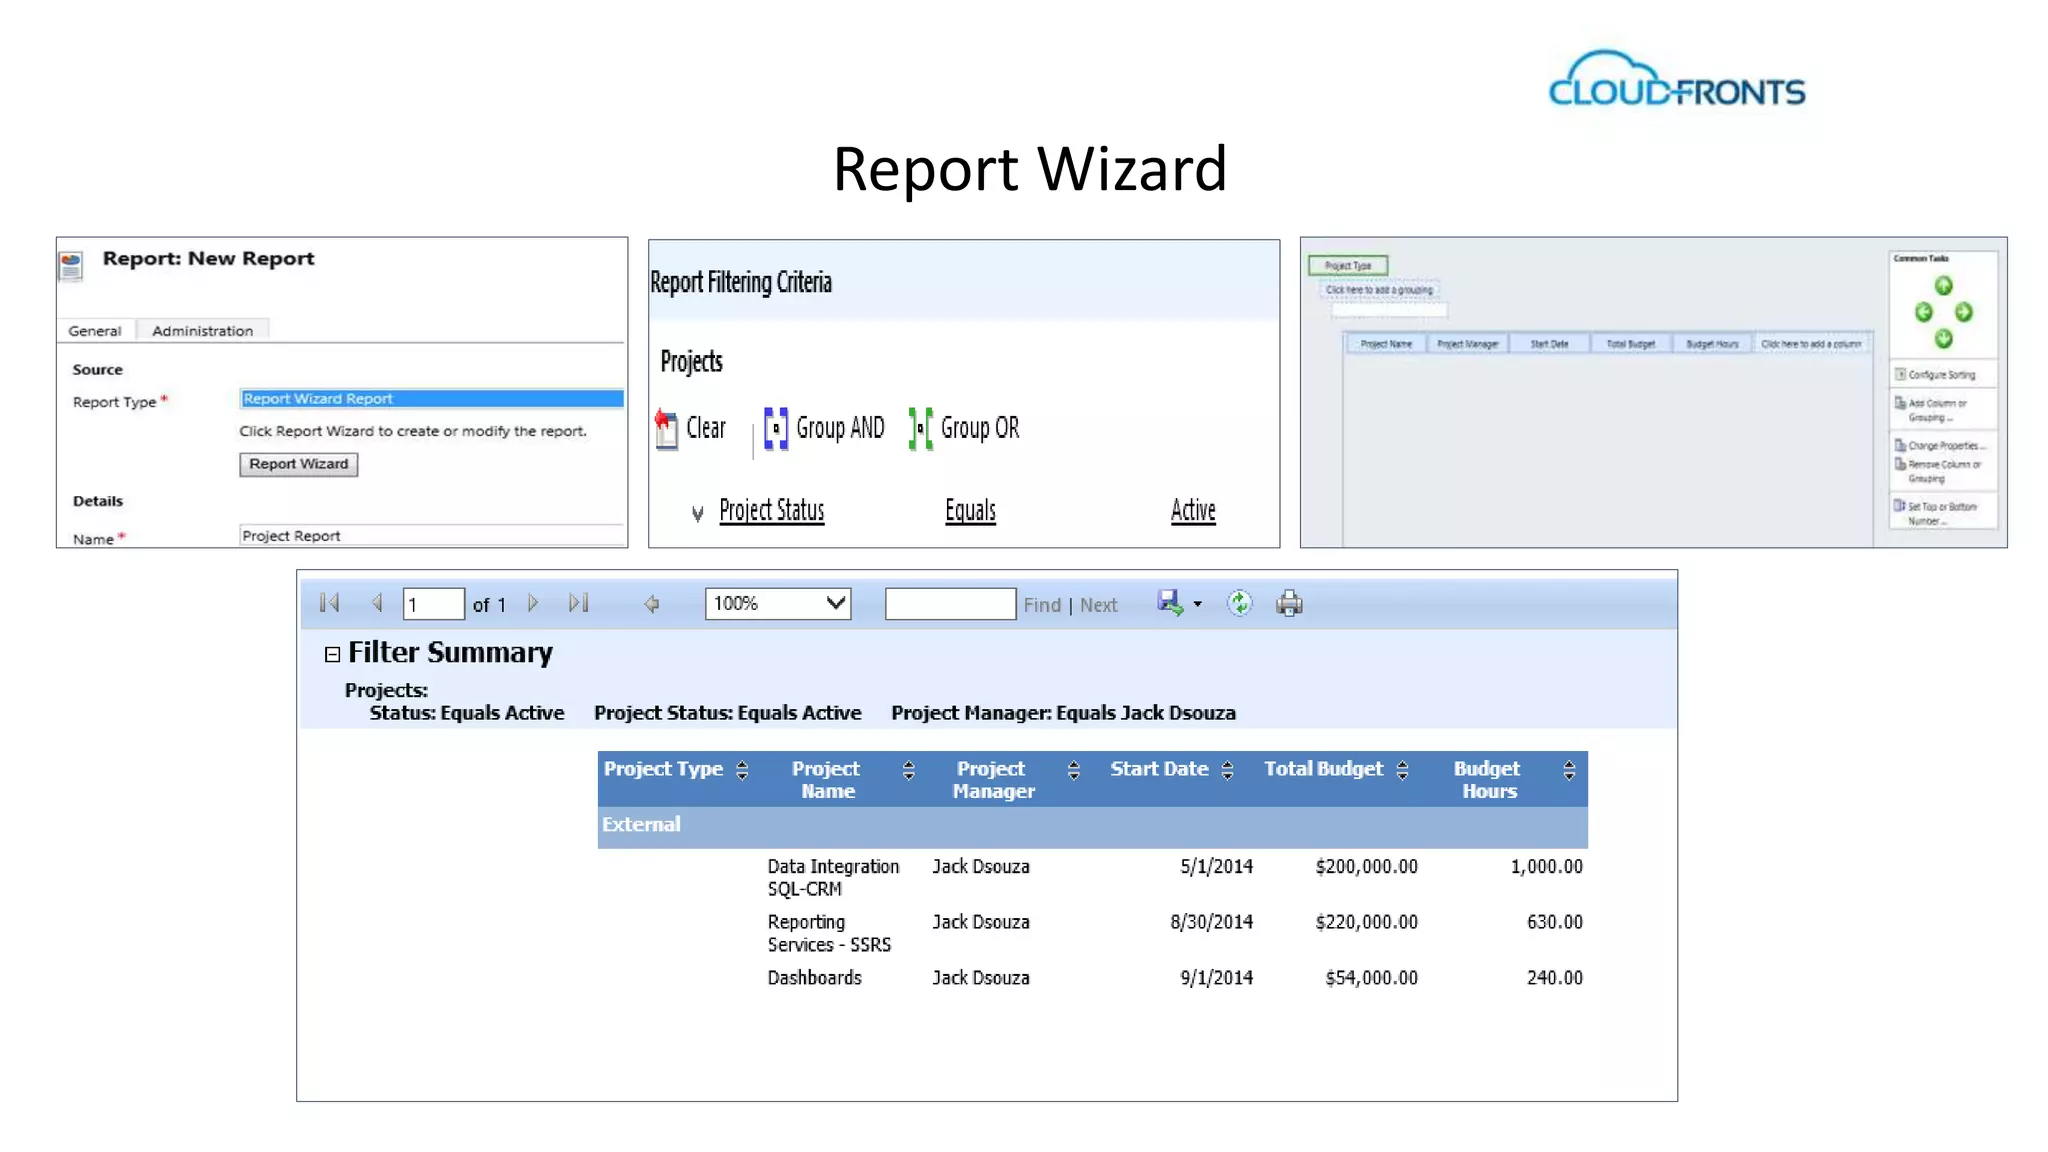Click the move up green arrow
This screenshot has height=1152, width=2048.
[1943, 286]
